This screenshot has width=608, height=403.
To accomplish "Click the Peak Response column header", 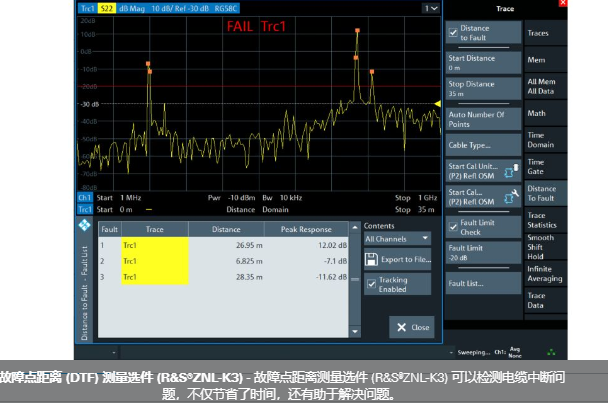I will pyautogui.click(x=306, y=229).
